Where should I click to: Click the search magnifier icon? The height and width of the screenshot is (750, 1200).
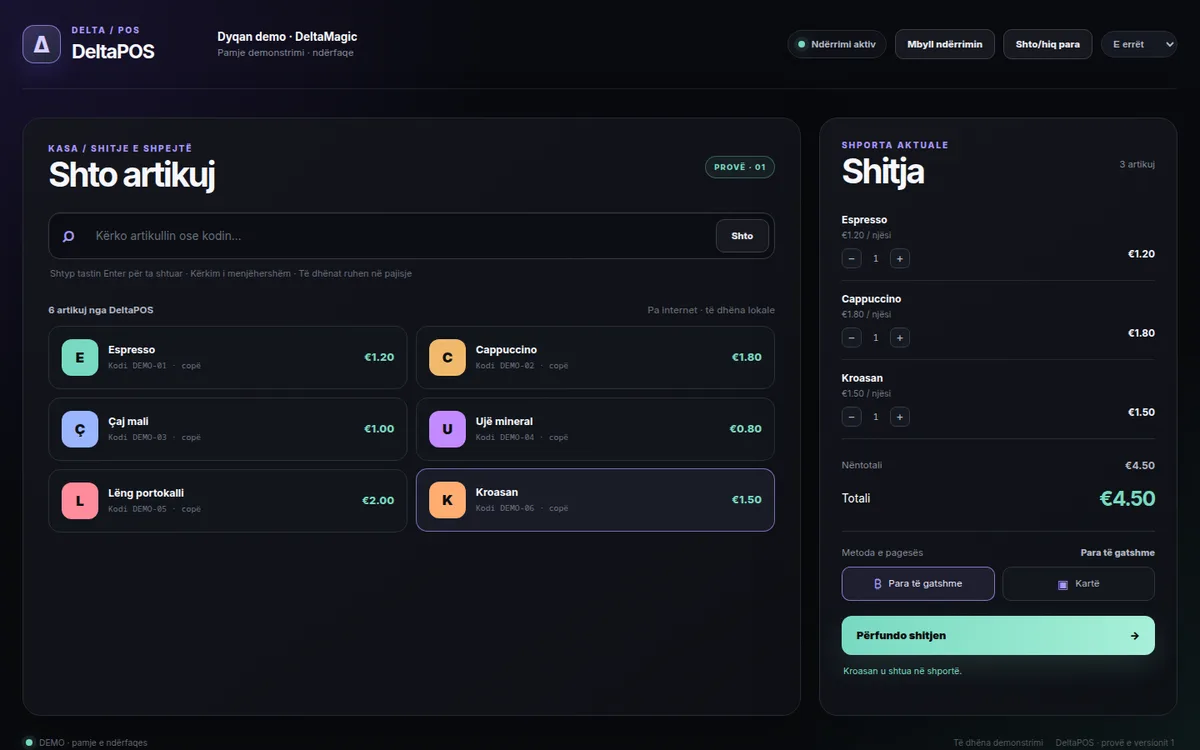69,236
